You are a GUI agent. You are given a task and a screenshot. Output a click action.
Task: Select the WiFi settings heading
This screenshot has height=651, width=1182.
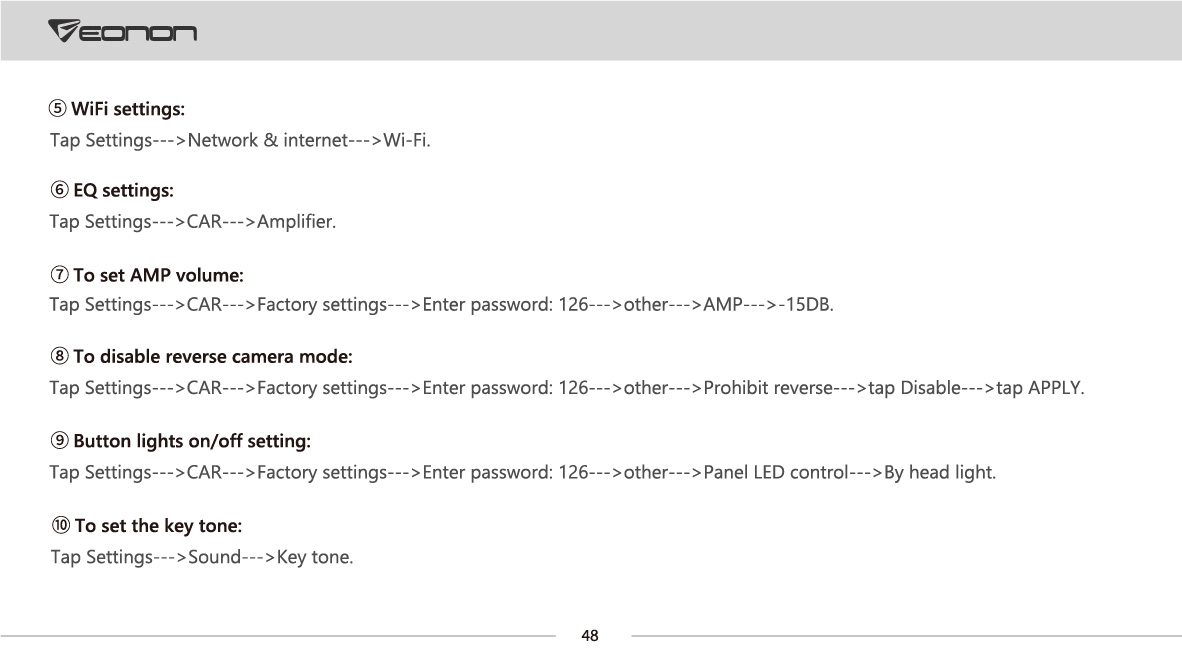point(128,108)
